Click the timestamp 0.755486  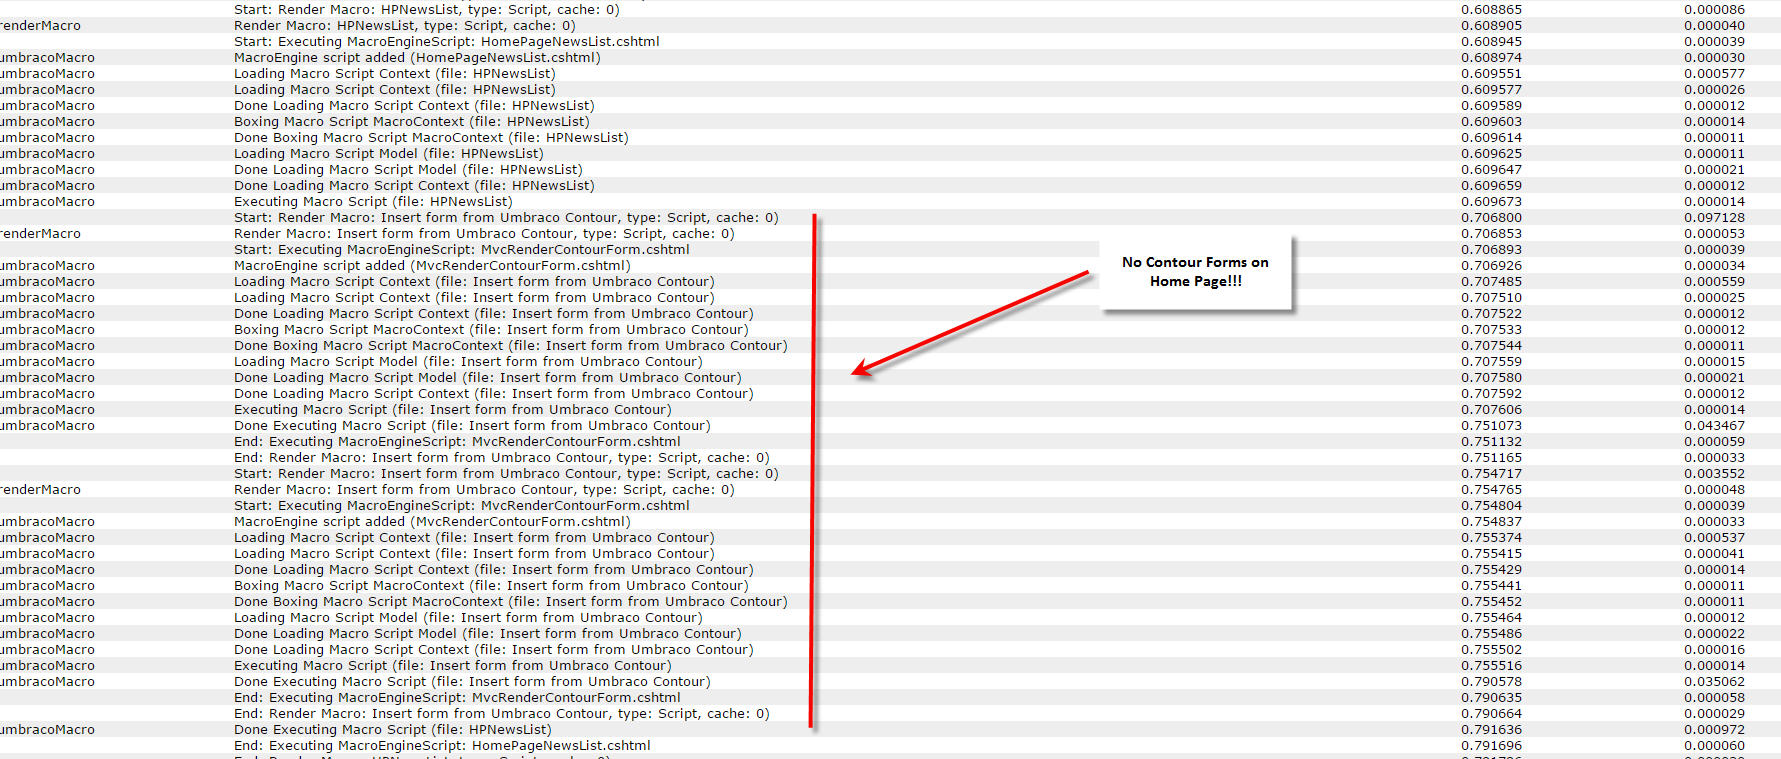[x=1491, y=634]
